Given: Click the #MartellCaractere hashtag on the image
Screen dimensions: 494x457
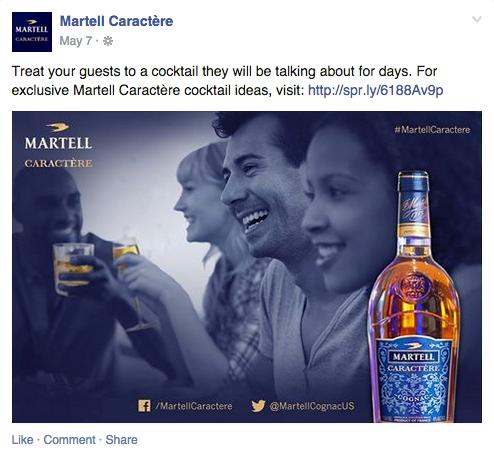Looking at the screenshot, I should coord(432,130).
